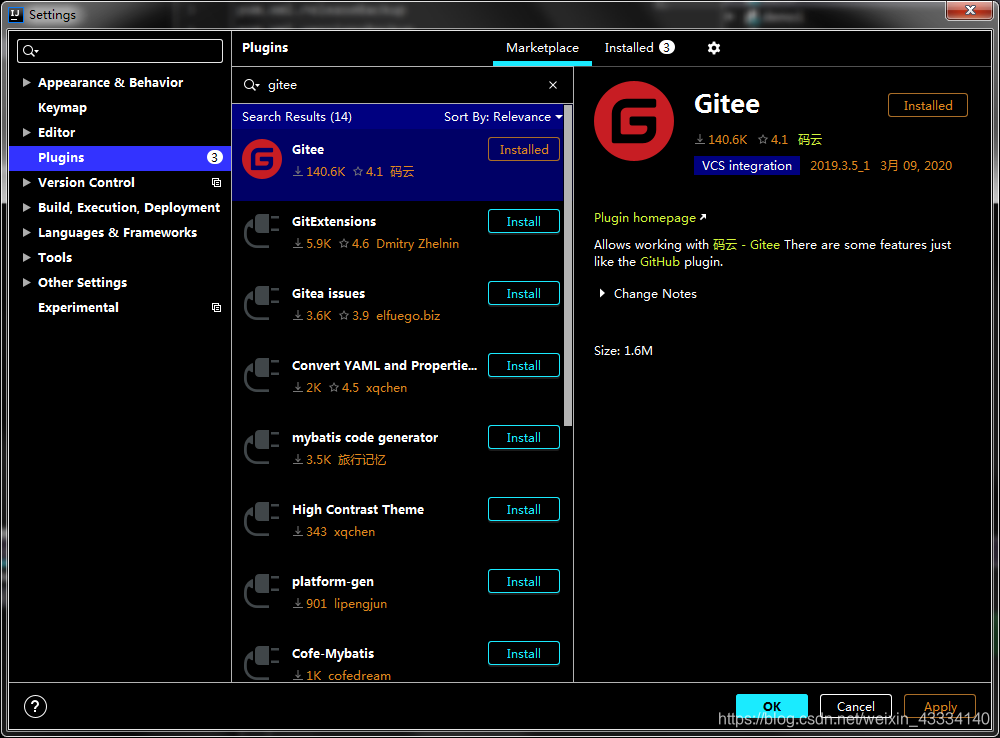Click version 2019.3.5_1 in details
The image size is (1000, 738).
click(x=839, y=166)
